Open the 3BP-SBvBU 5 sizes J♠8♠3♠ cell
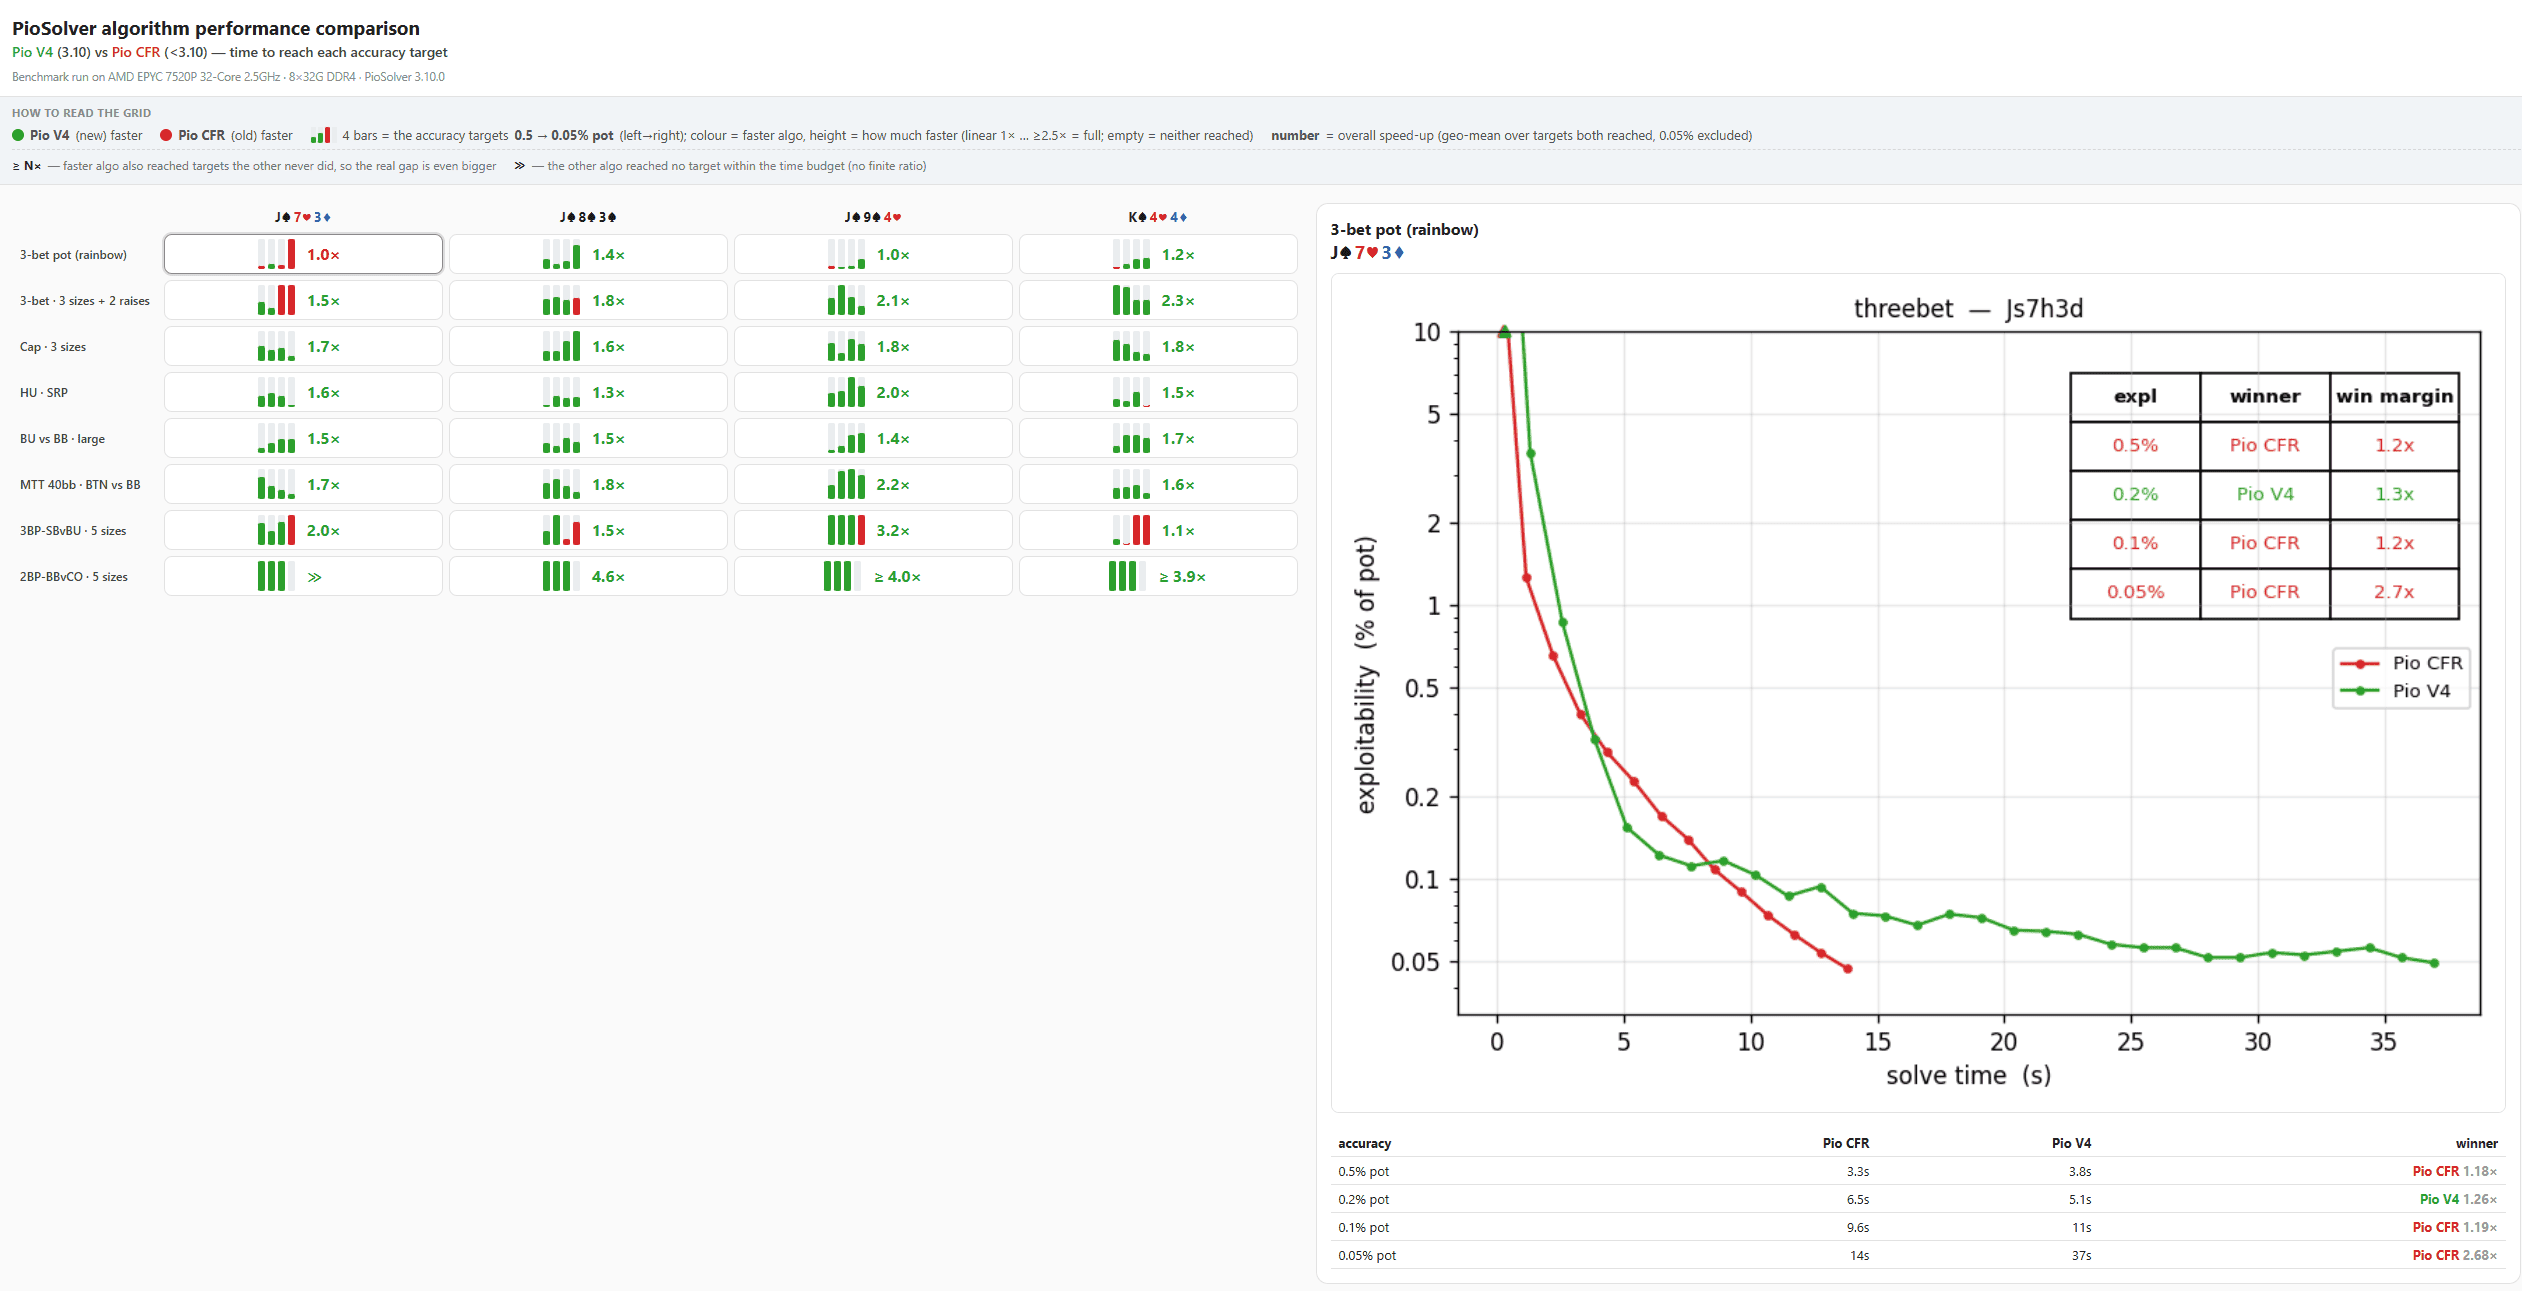This screenshot has height=1291, width=2522. click(588, 530)
